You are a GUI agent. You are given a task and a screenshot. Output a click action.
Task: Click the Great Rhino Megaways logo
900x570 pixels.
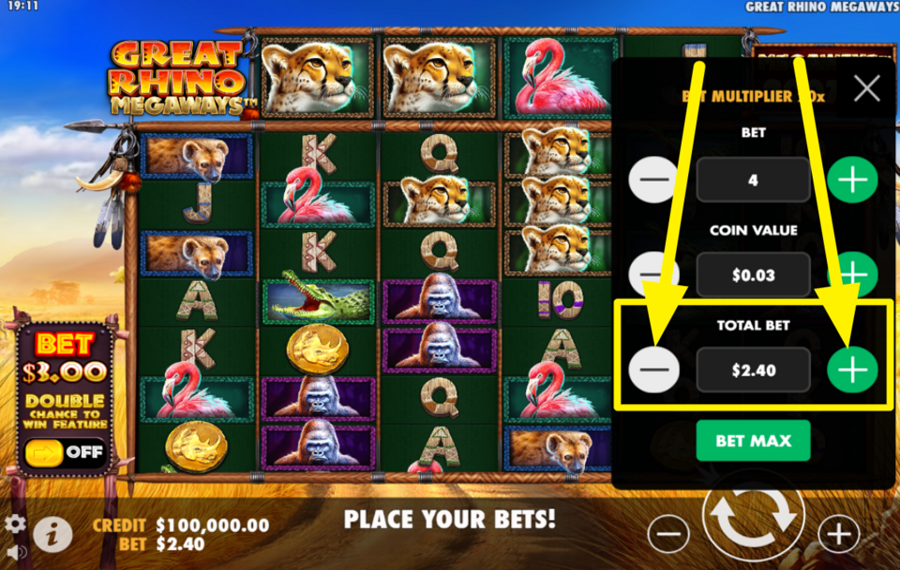click(179, 77)
